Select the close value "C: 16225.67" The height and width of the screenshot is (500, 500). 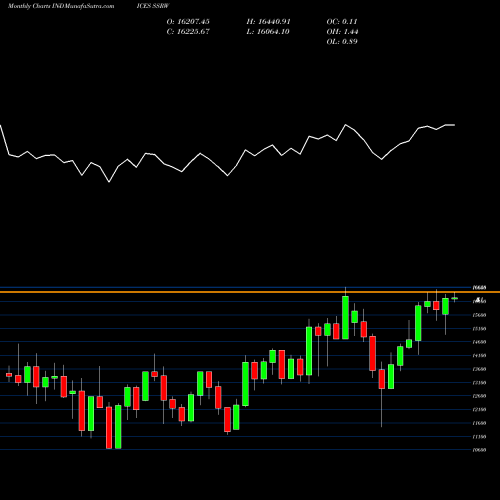(x=188, y=32)
